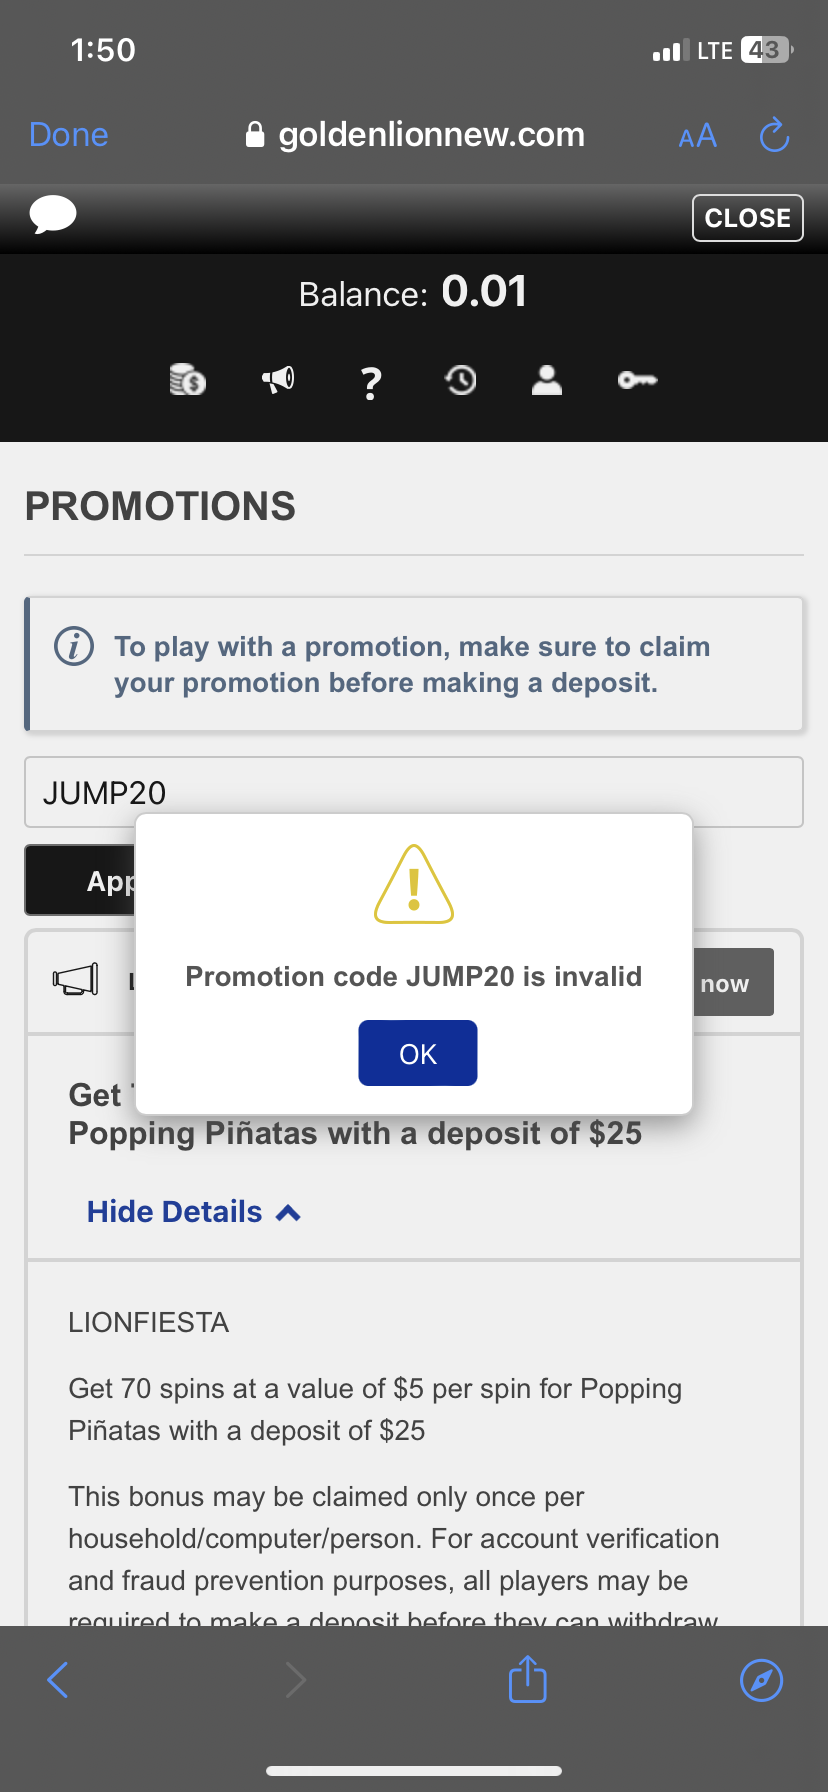Open page in Safari compass icon
The width and height of the screenshot is (828, 1792).
pyautogui.click(x=761, y=1680)
